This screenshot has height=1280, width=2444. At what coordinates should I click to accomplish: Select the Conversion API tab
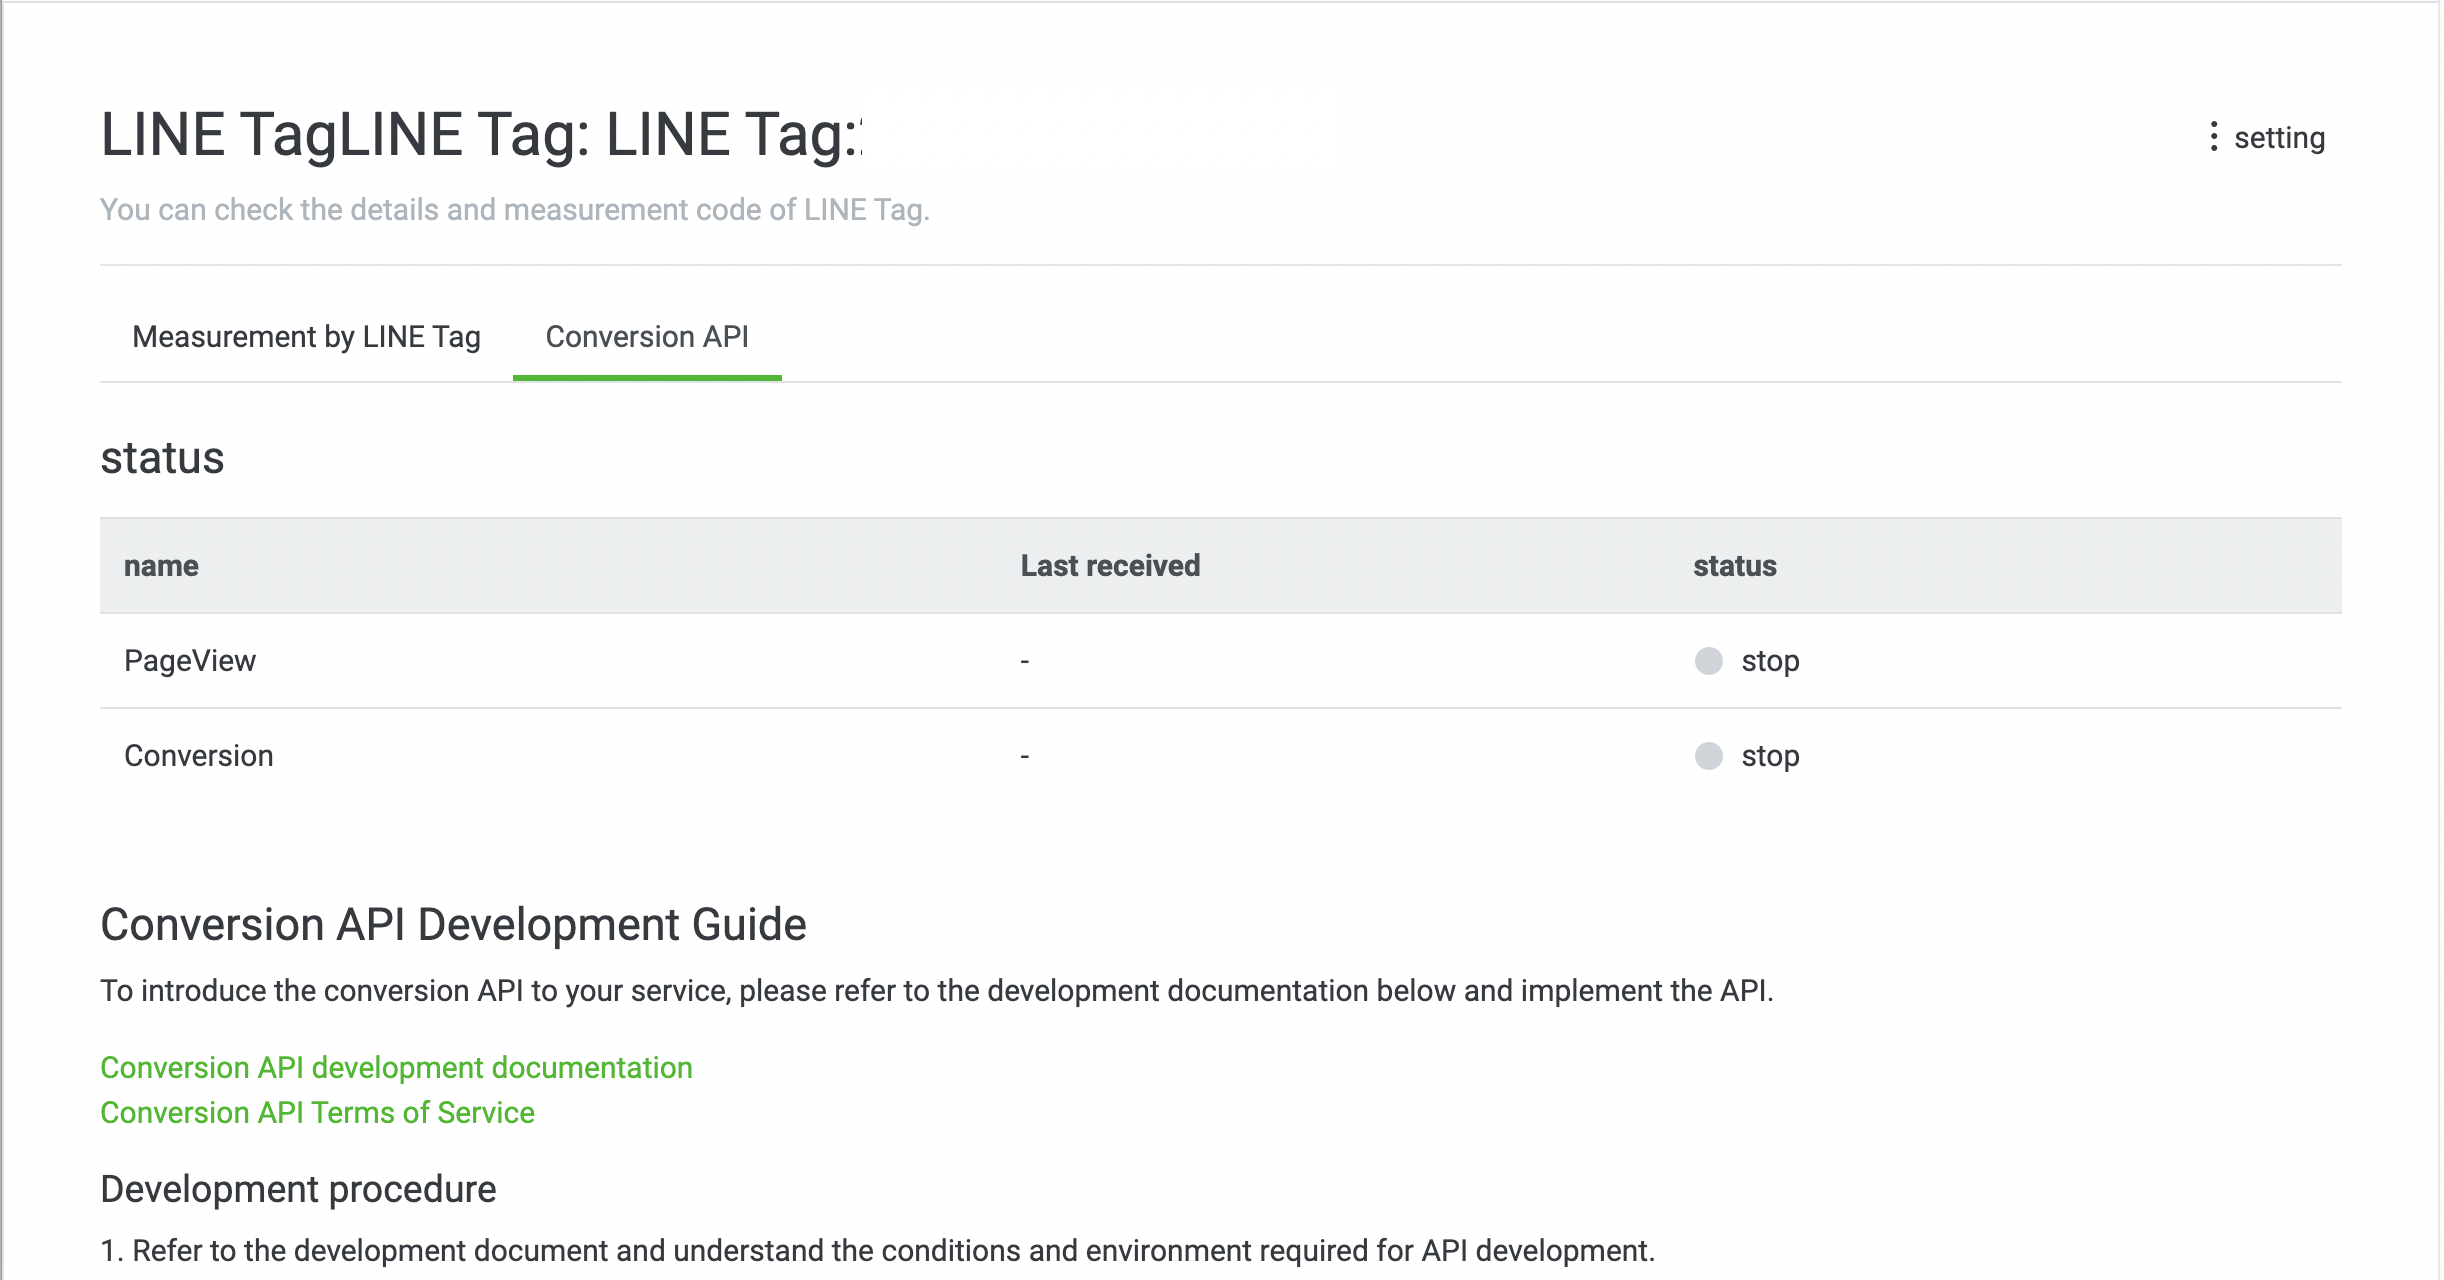(647, 337)
